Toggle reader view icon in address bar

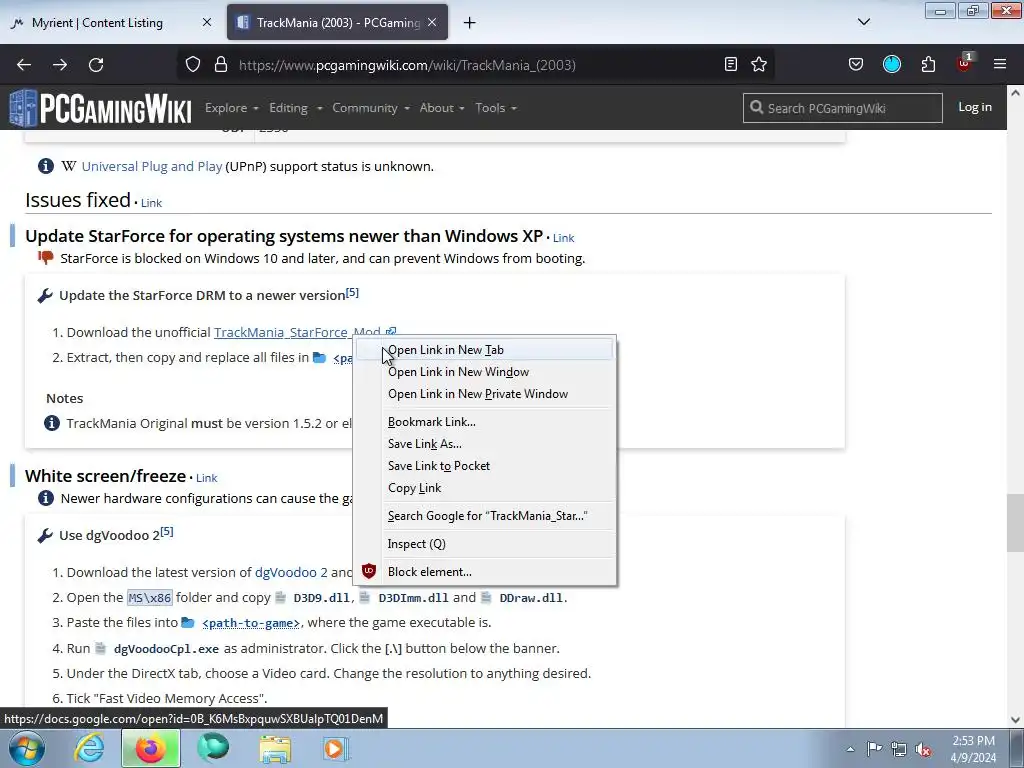pyautogui.click(x=731, y=65)
